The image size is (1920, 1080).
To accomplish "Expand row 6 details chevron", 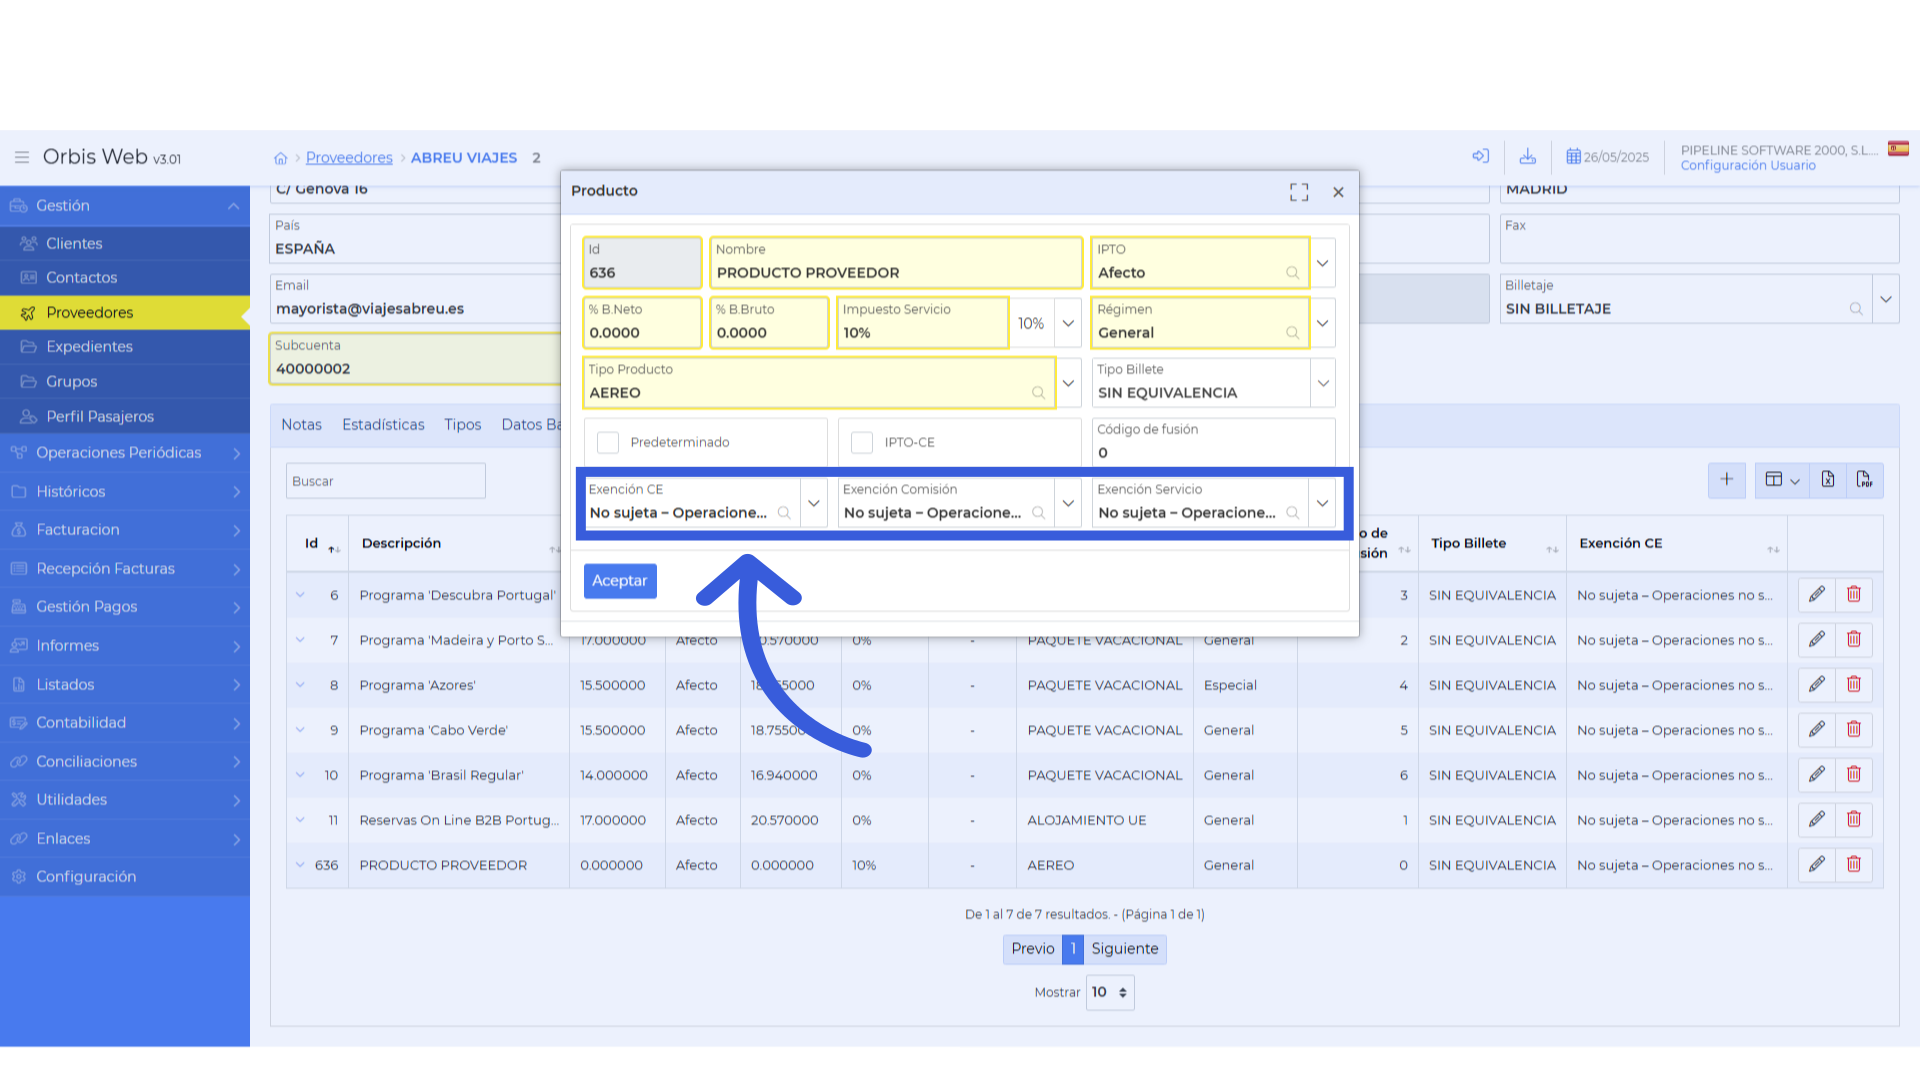I will (x=300, y=594).
